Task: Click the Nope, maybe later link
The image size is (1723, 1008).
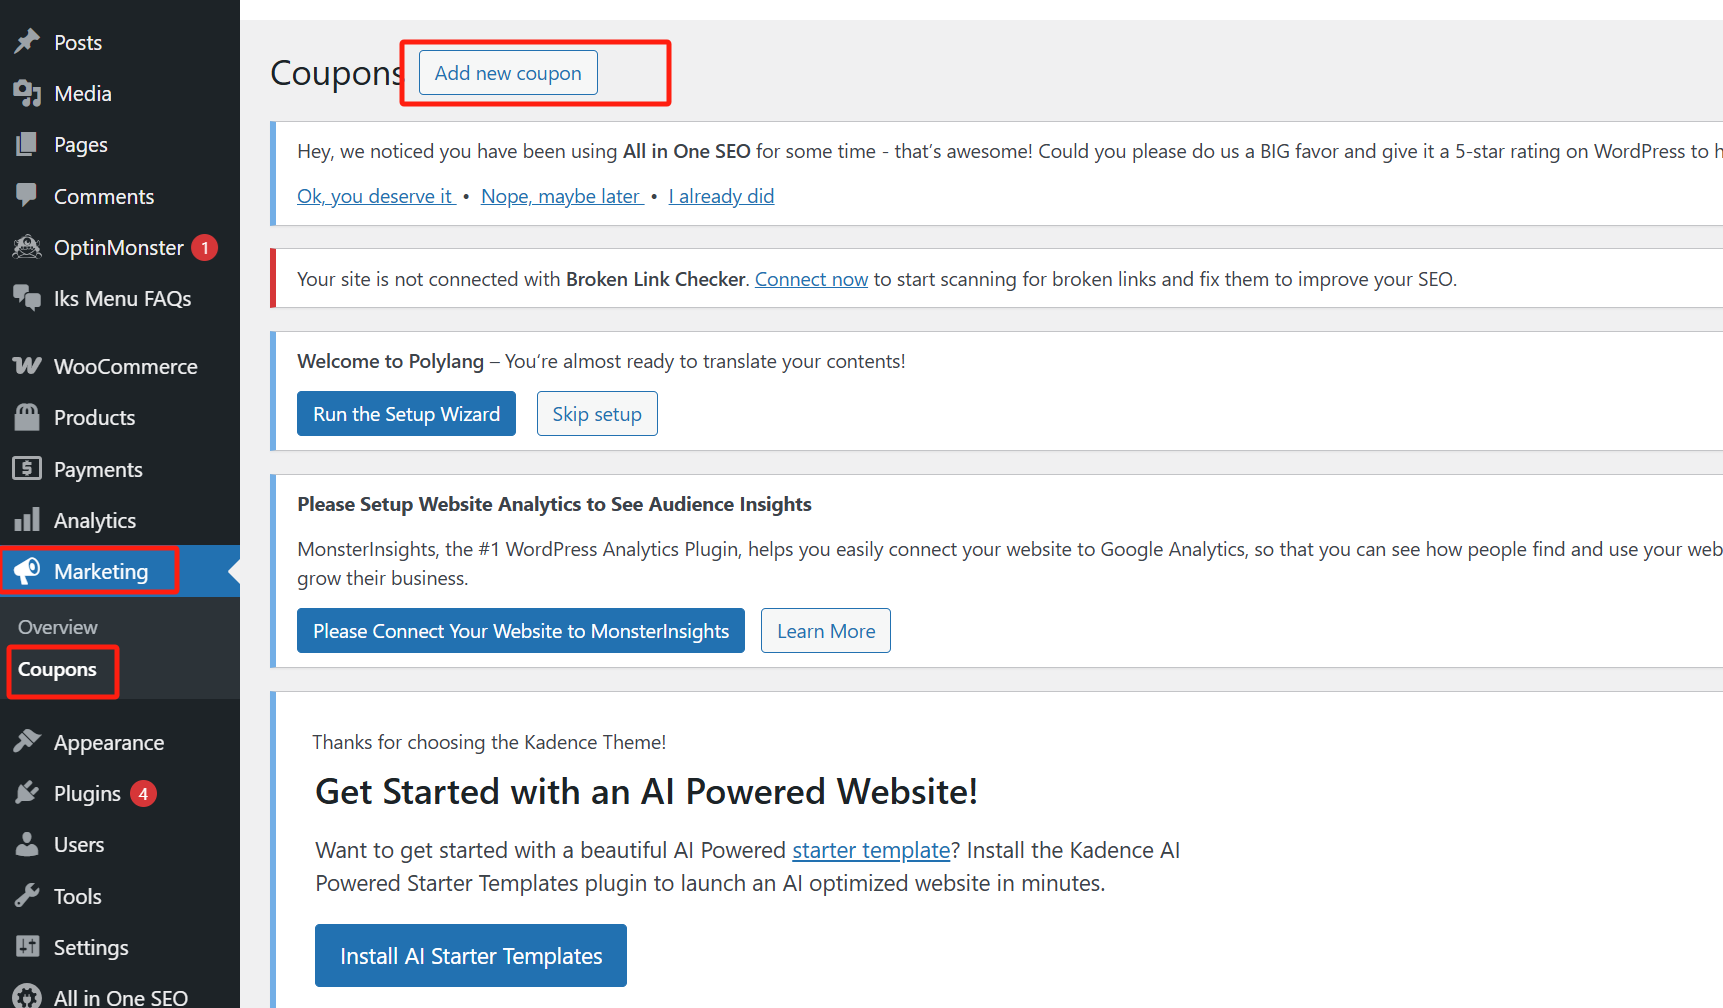Action: (561, 196)
